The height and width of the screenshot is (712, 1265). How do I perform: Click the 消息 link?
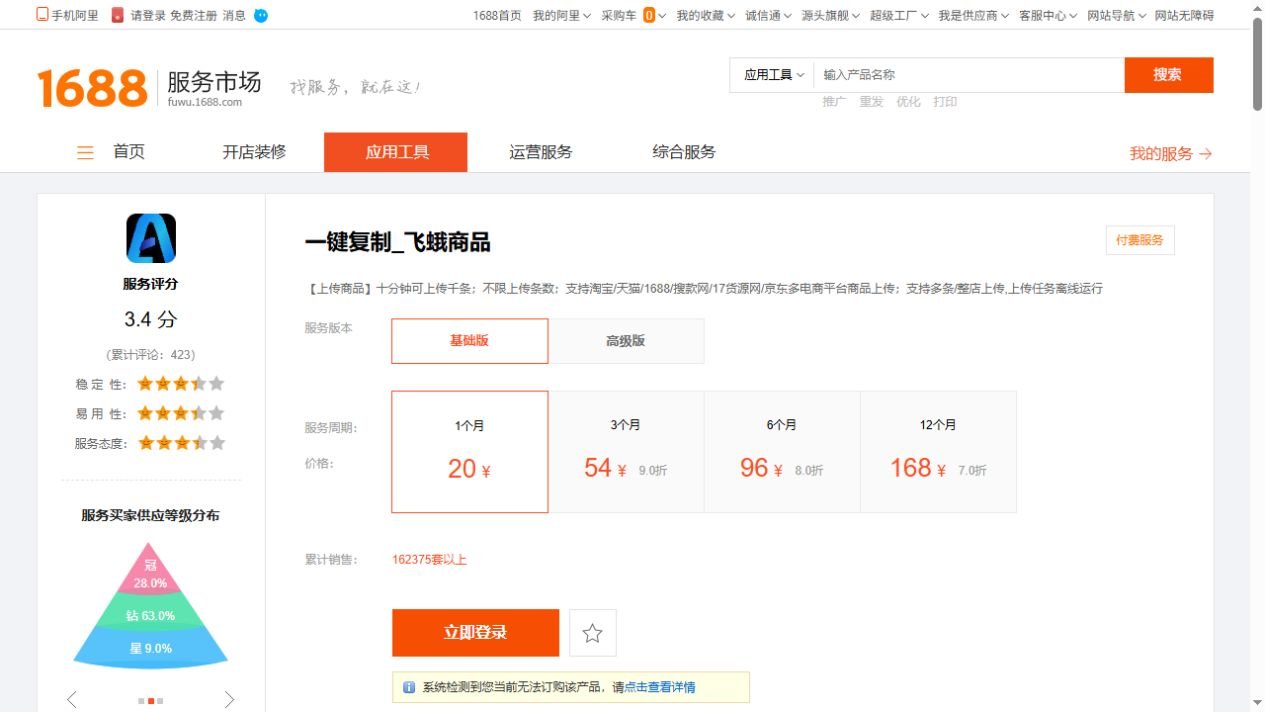pyautogui.click(x=234, y=15)
